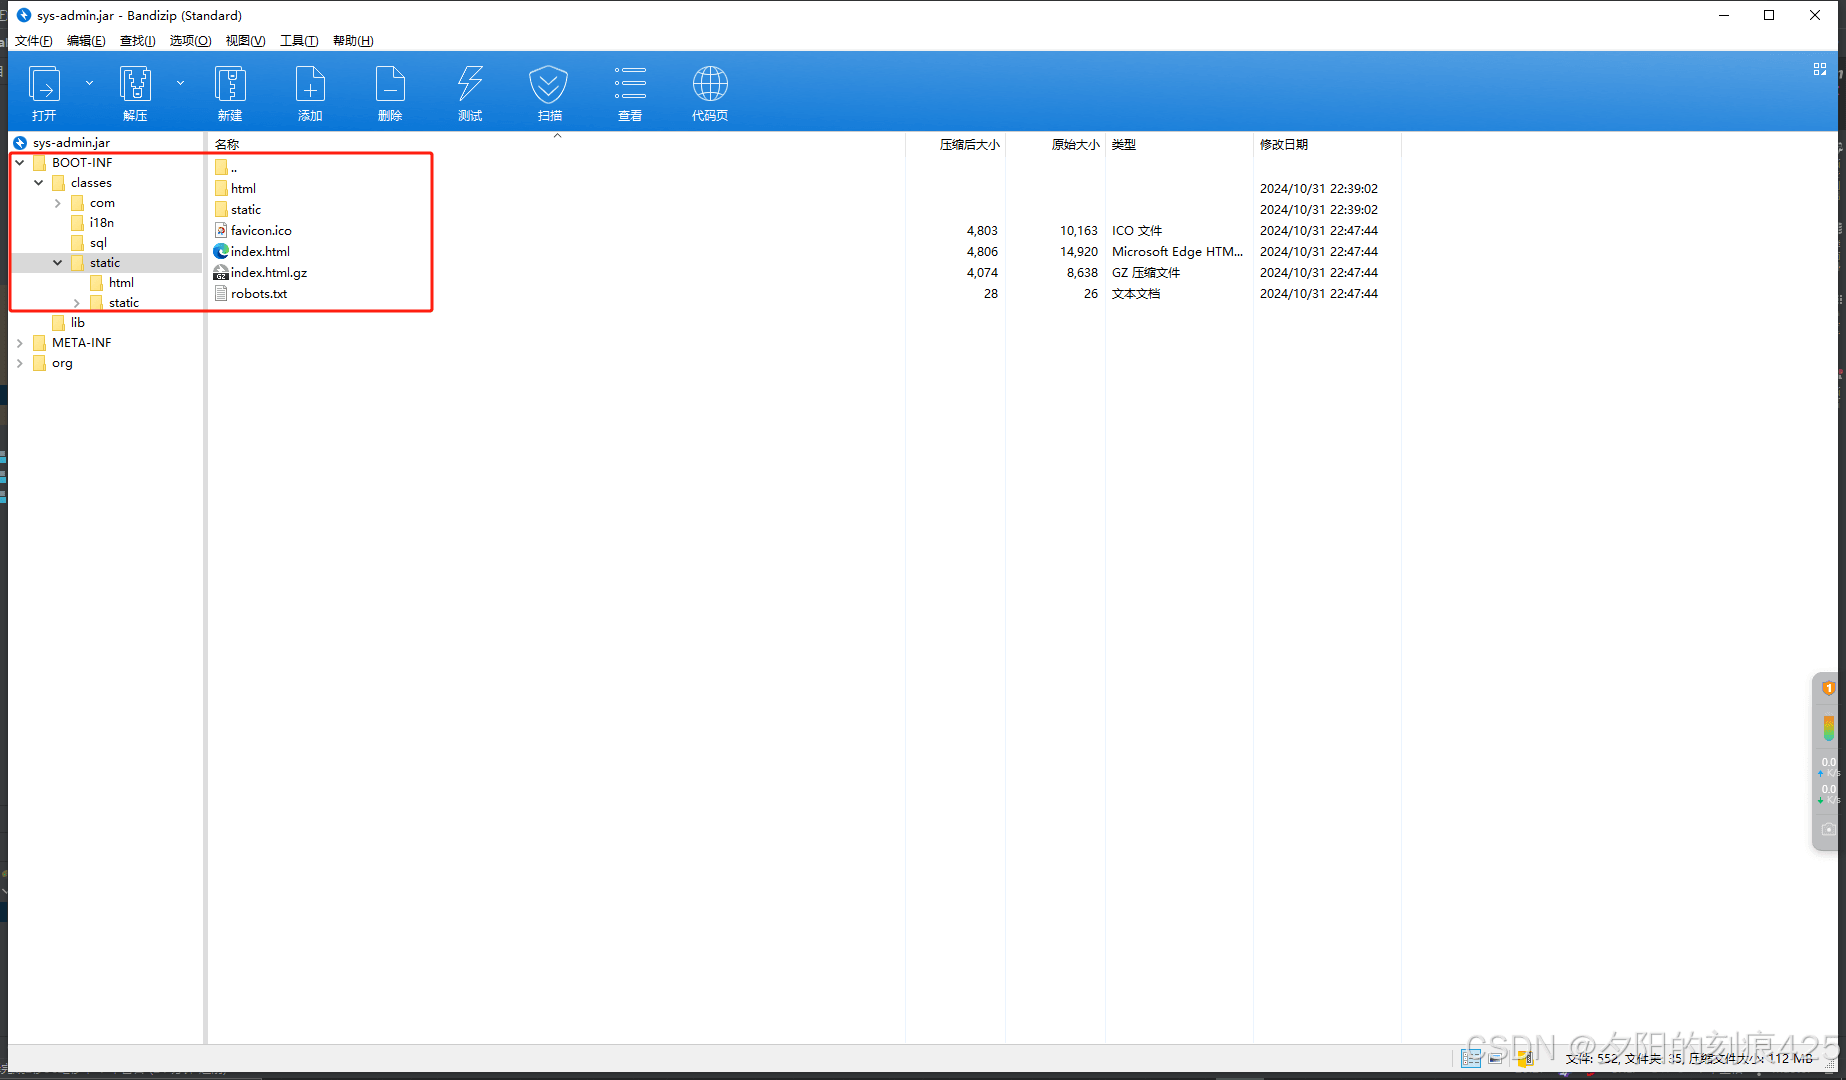Sort by the 名称 column header
The image size is (1846, 1080).
point(227,145)
